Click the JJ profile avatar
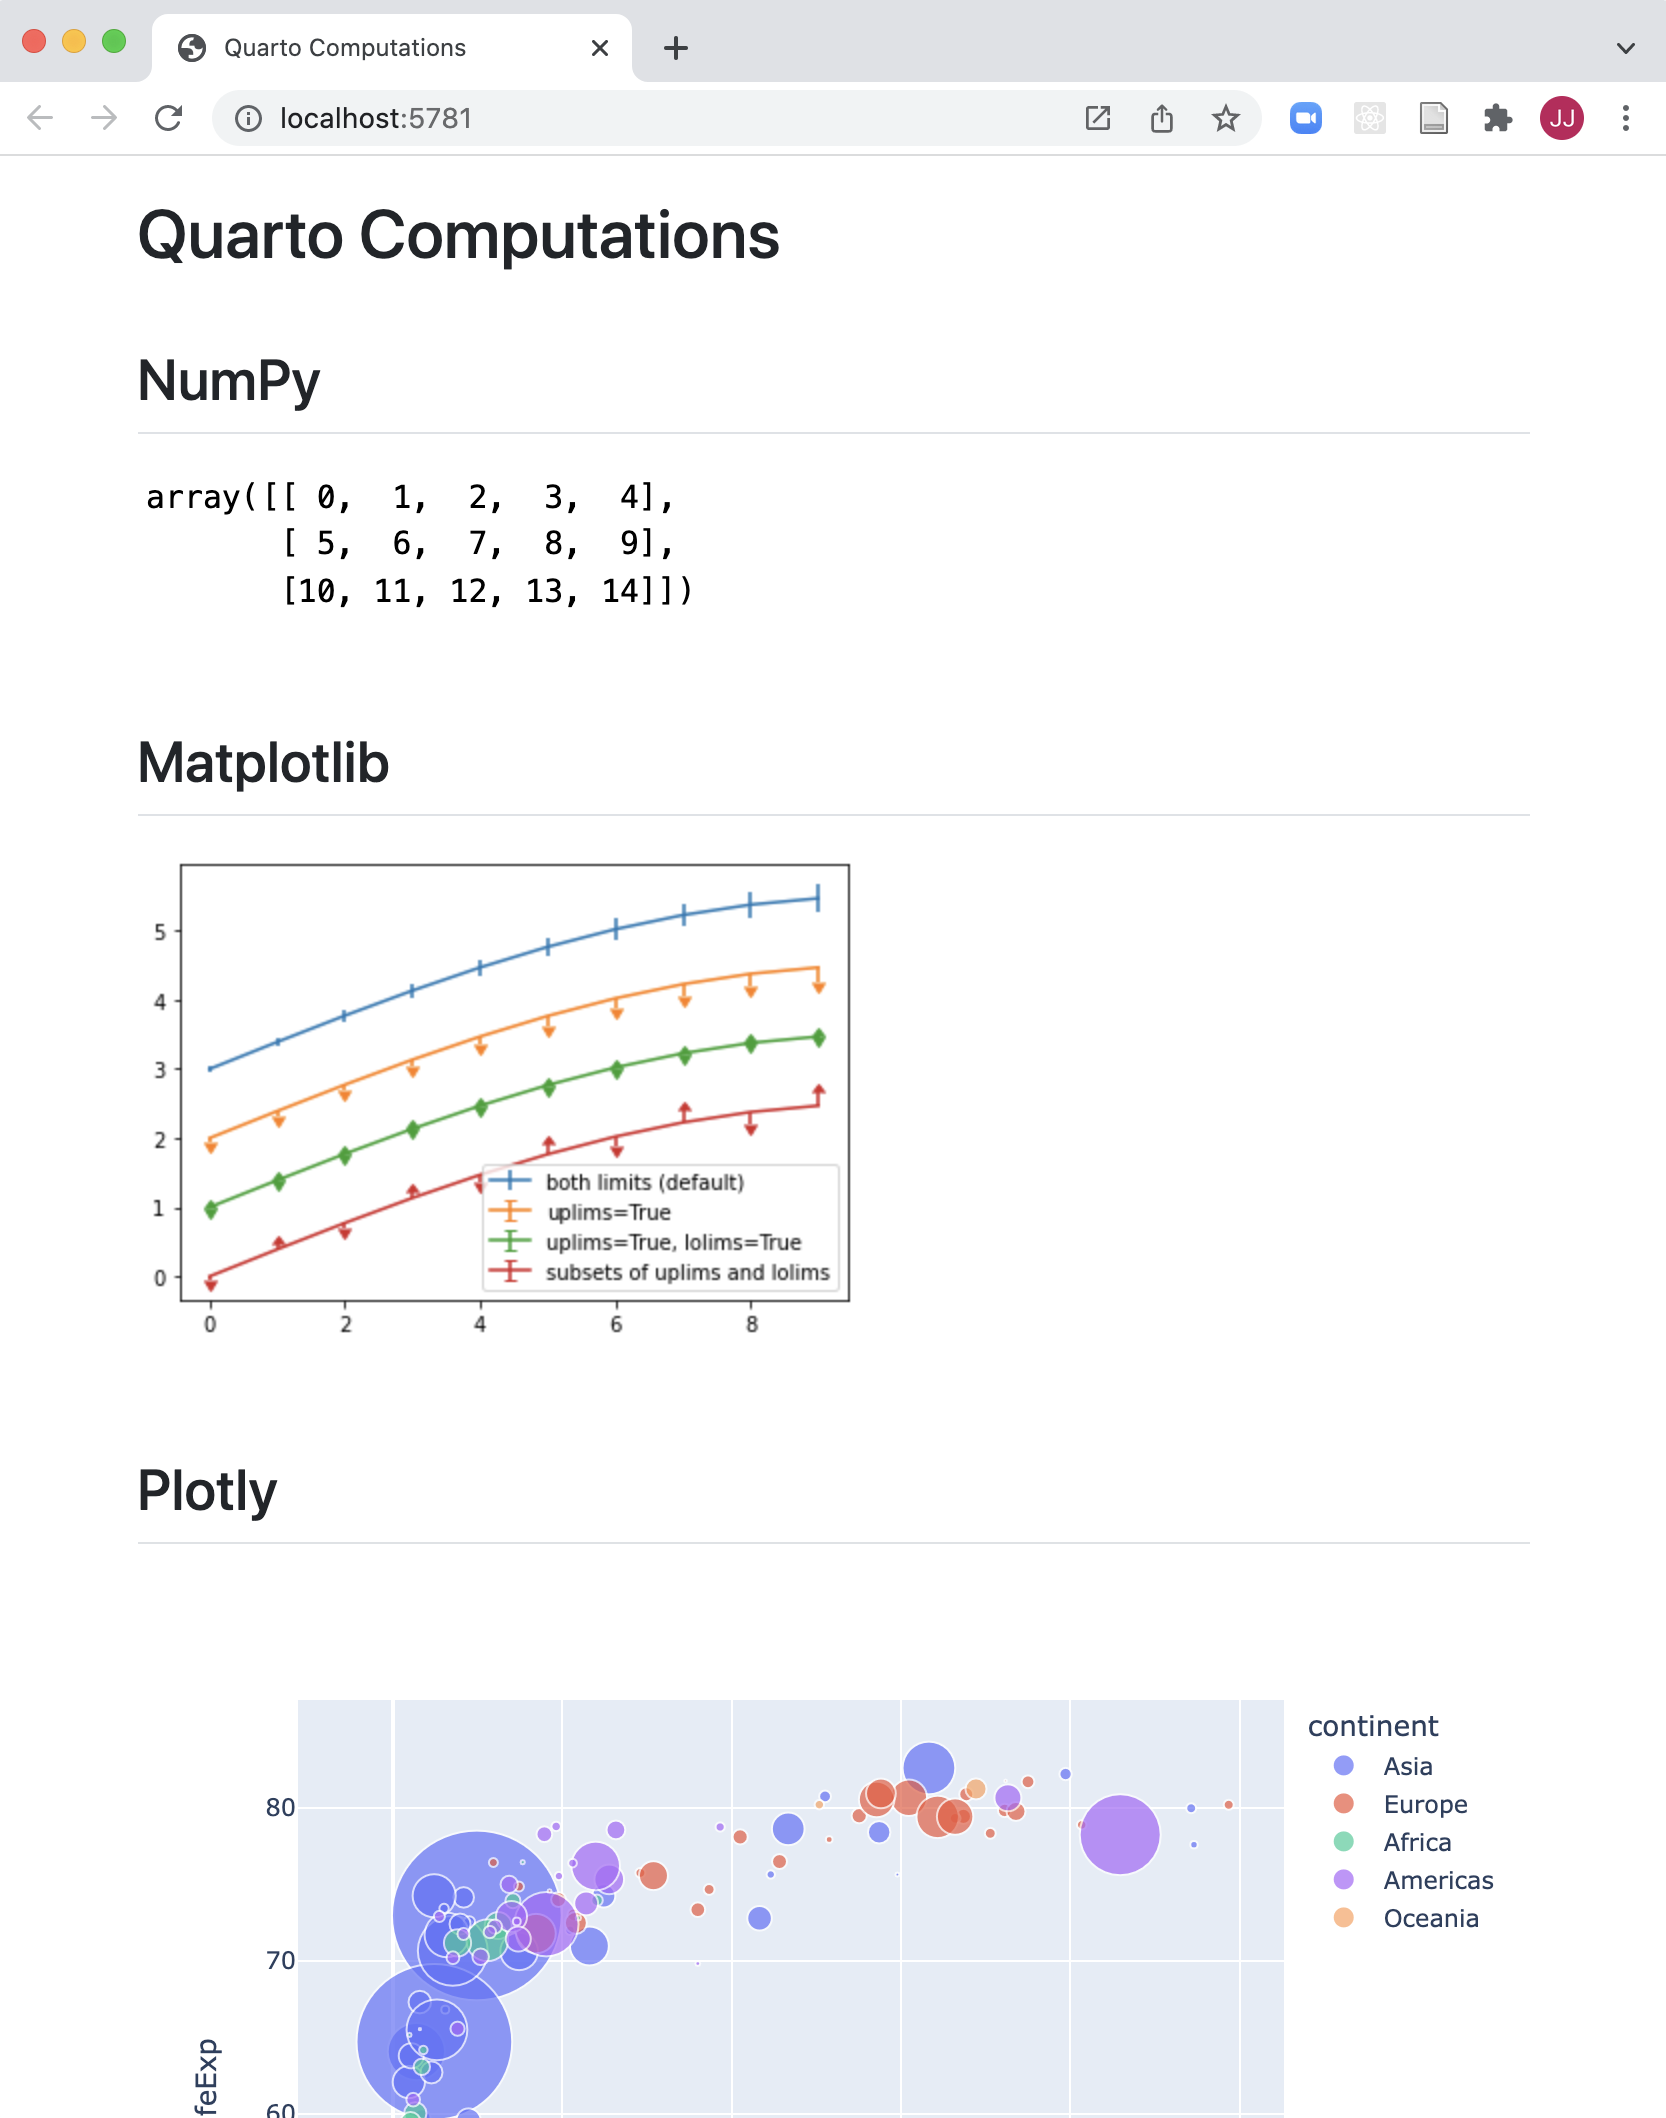Screen dimensions: 1666x2118 [1562, 118]
